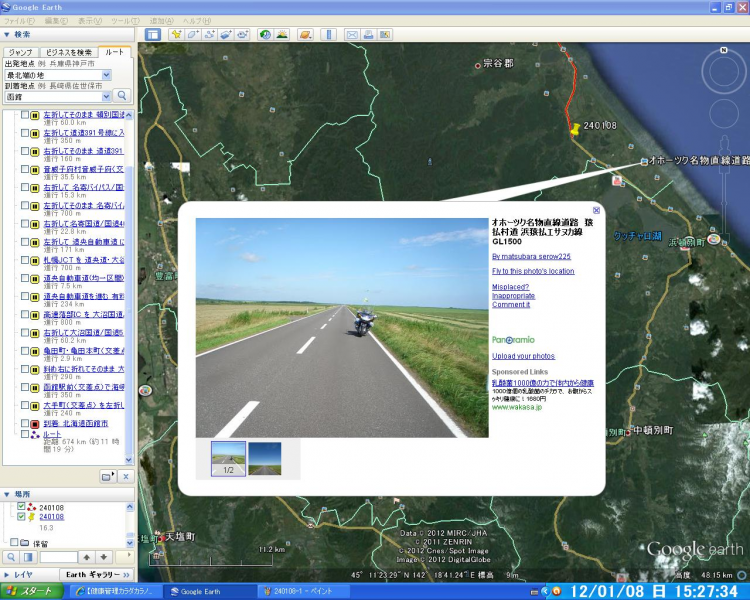The width and height of the screenshot is (750, 600).
Task: Open the departure point 最北端の地 dropdown
Action: [x=106, y=75]
